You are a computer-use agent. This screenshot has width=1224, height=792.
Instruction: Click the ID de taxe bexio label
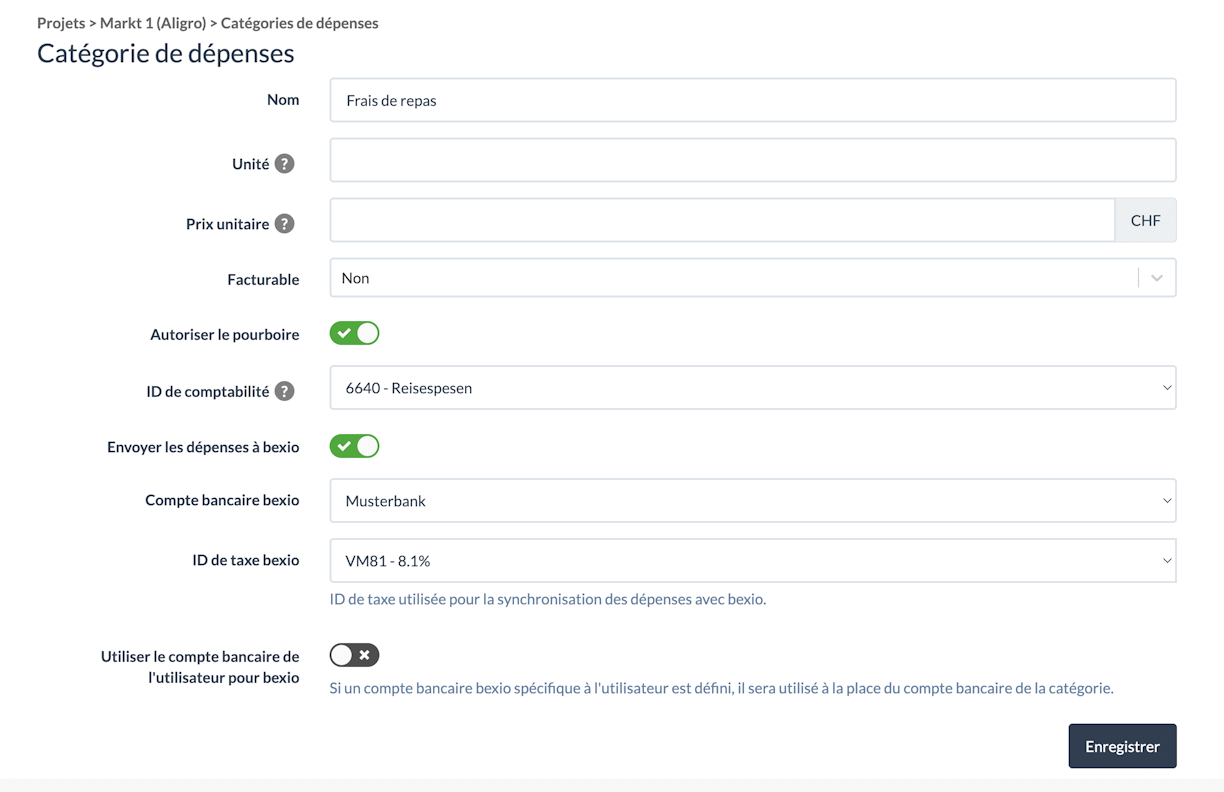click(246, 560)
